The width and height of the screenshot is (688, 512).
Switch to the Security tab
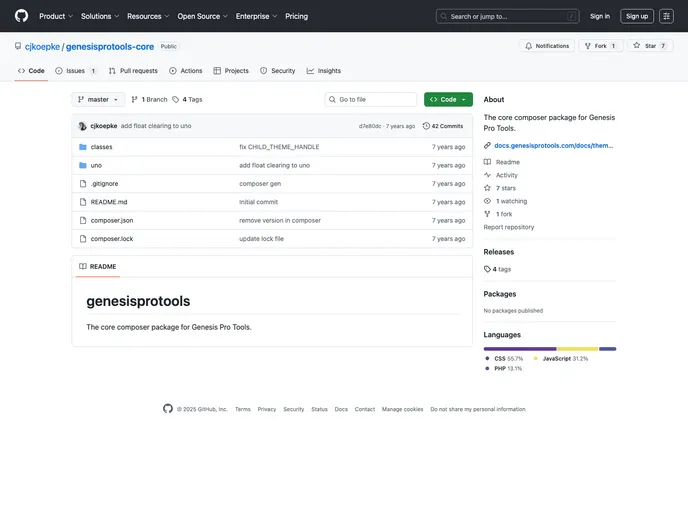pyautogui.click(x=277, y=71)
